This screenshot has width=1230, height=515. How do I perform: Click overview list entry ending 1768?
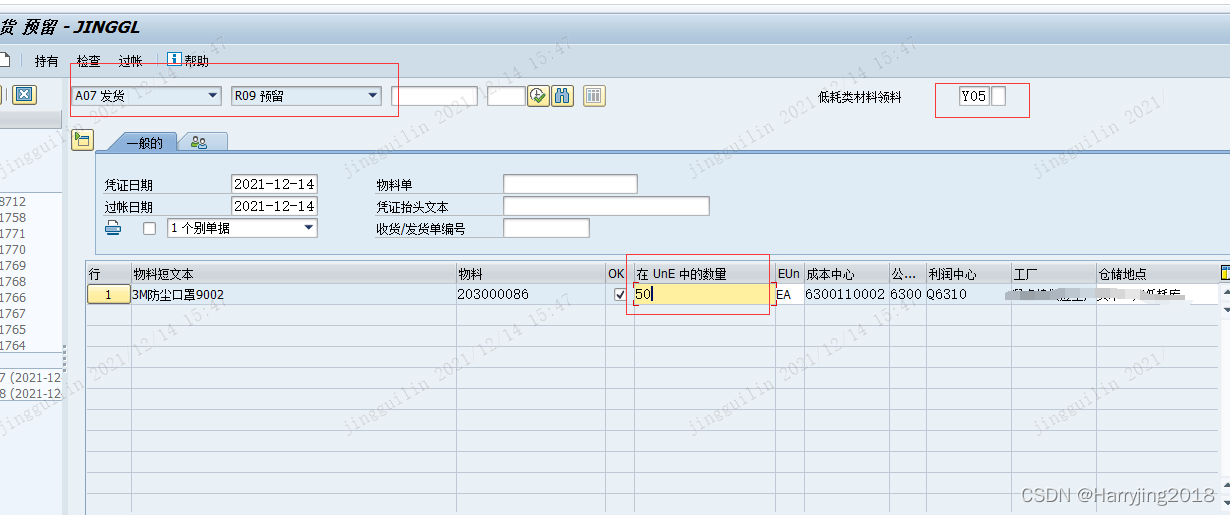click(13, 282)
